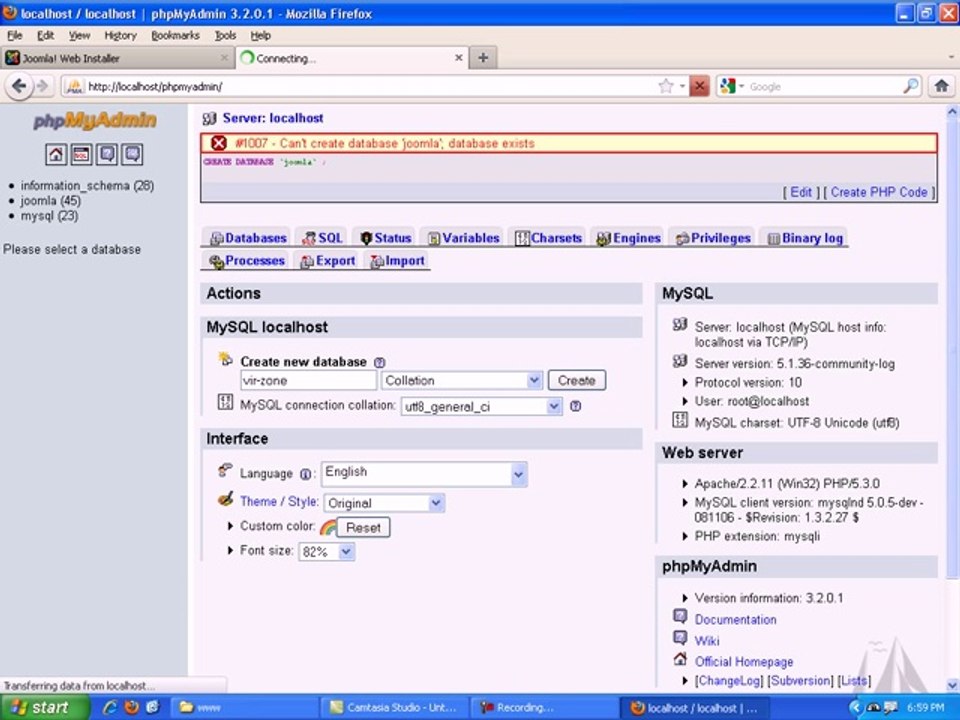Viewport: 960px width, 720px height.
Task: Click the Google search magnifier icon
Action: click(x=910, y=86)
